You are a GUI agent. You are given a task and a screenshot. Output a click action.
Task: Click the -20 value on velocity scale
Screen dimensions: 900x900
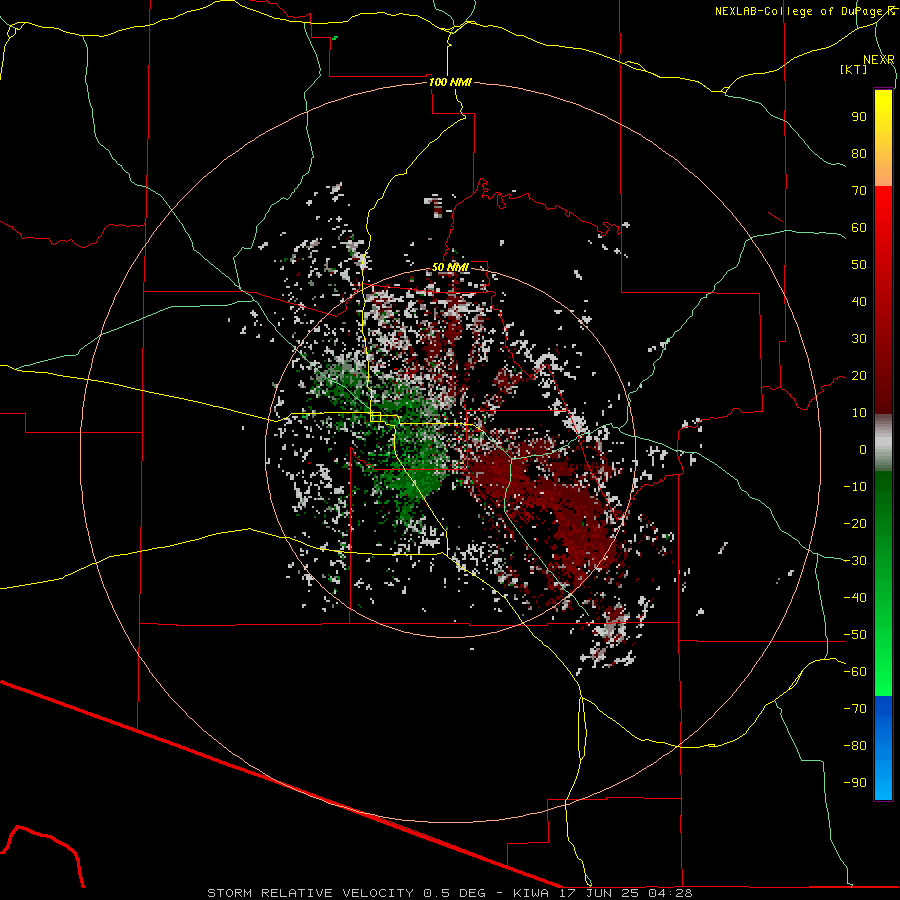tap(855, 523)
